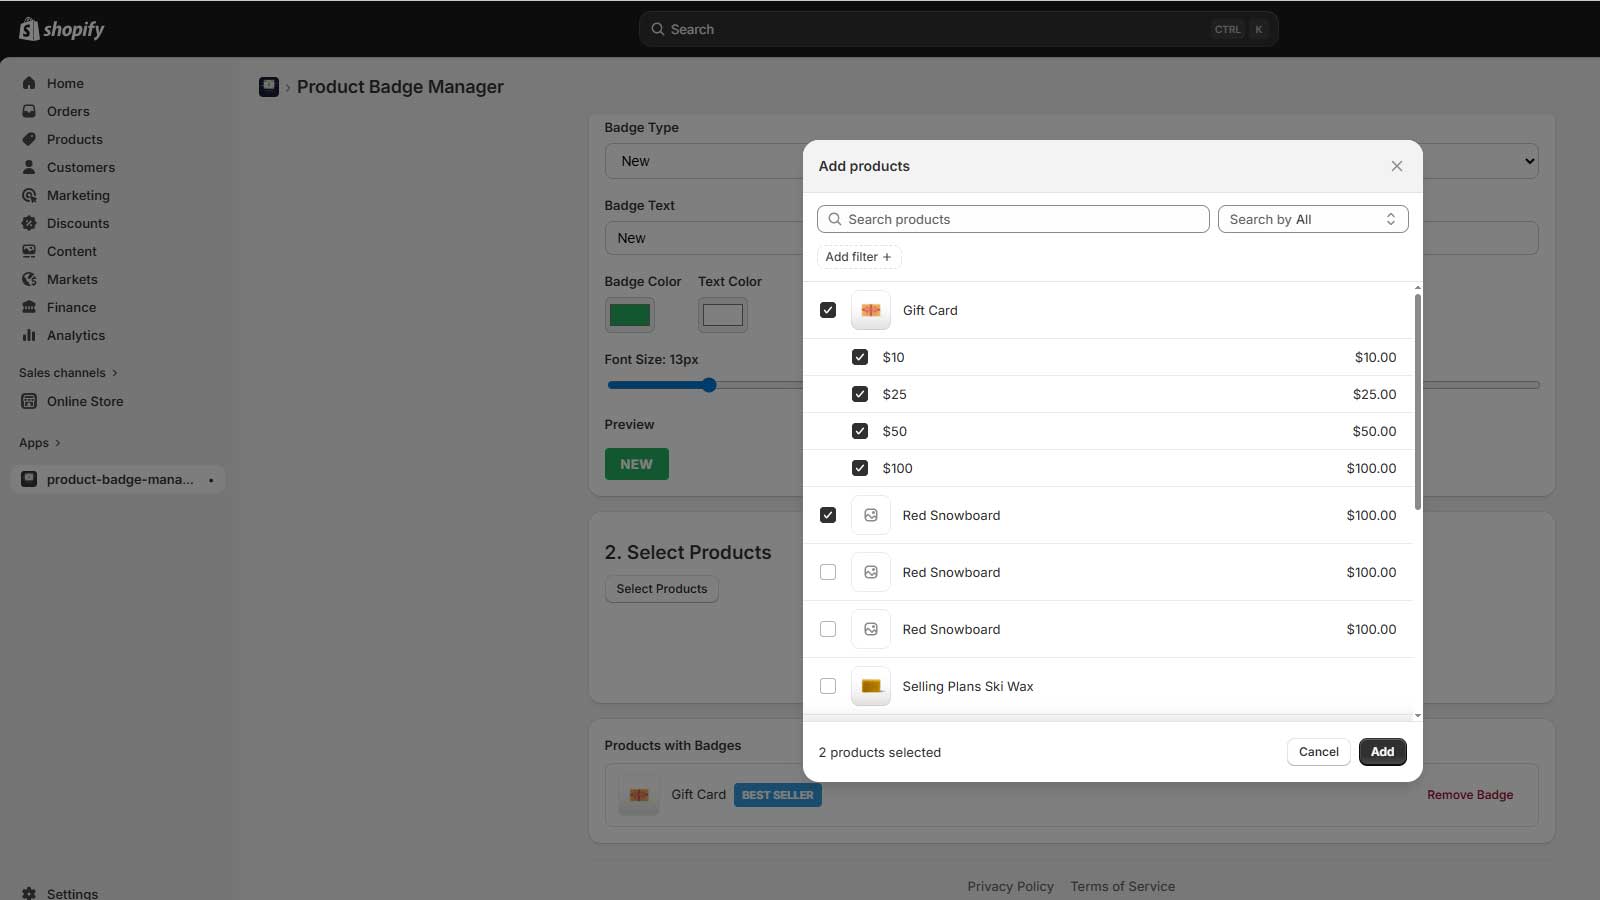The image size is (1600, 900).
Task: Open the Search by All dropdown
Action: point(1312,219)
